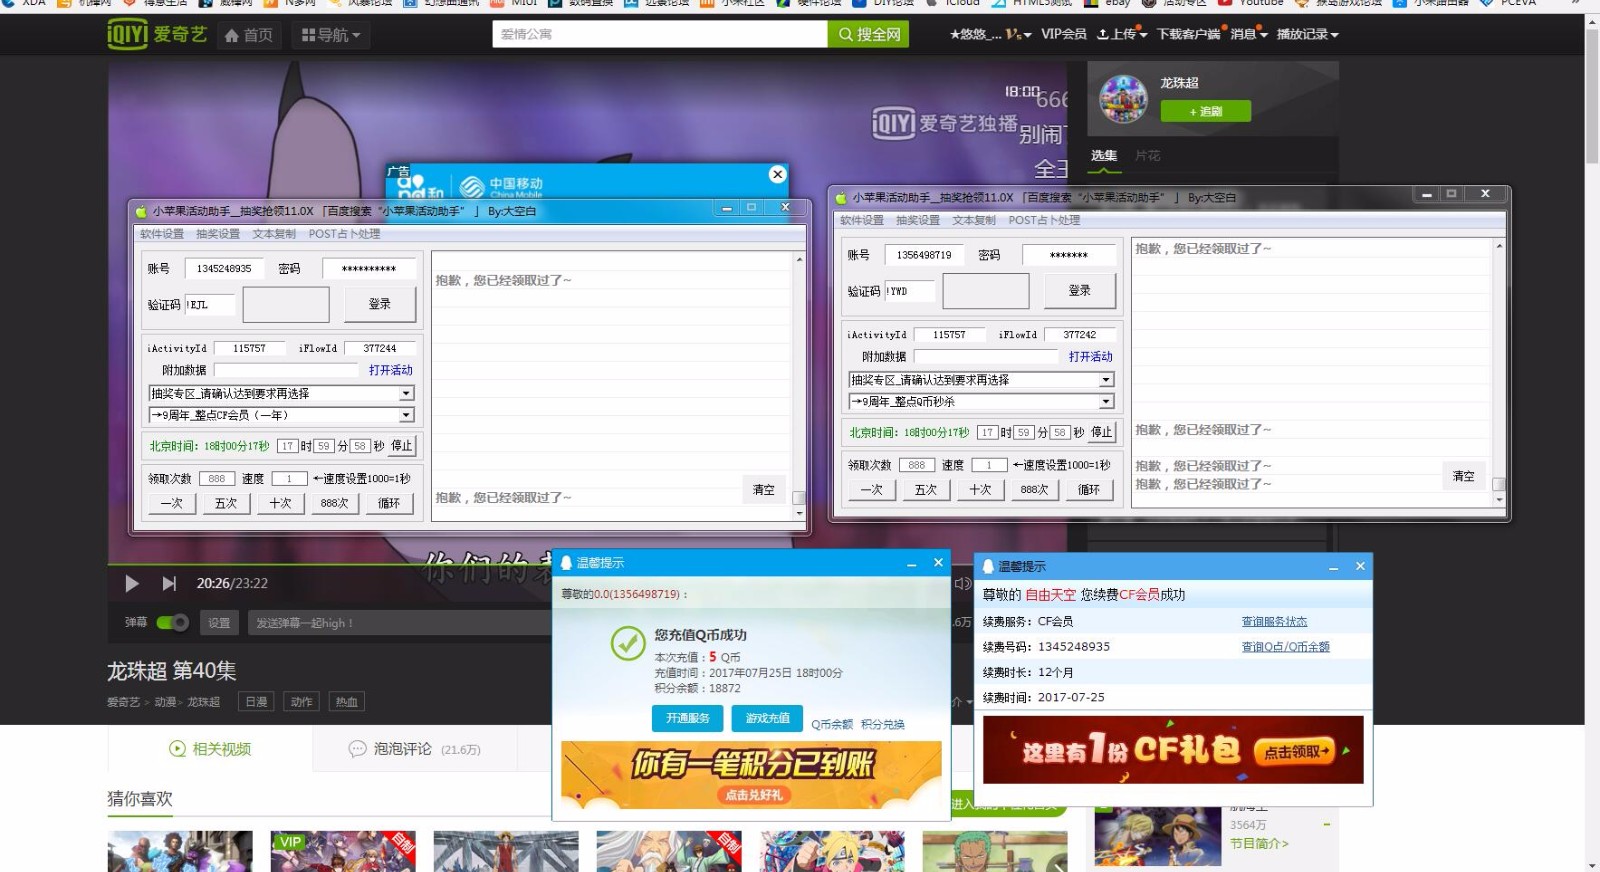The image size is (1600, 872).
Task: Click 下载客户端 in header
Action: click(x=1188, y=34)
